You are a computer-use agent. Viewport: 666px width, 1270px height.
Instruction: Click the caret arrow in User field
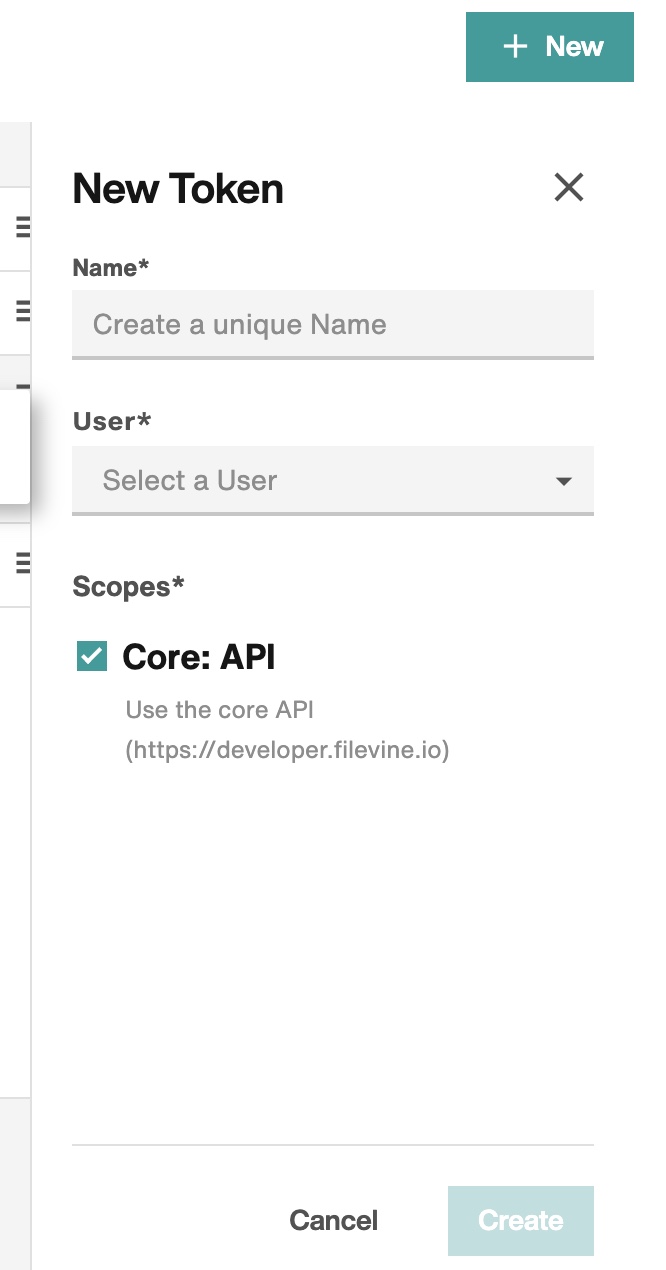pyautogui.click(x=564, y=481)
